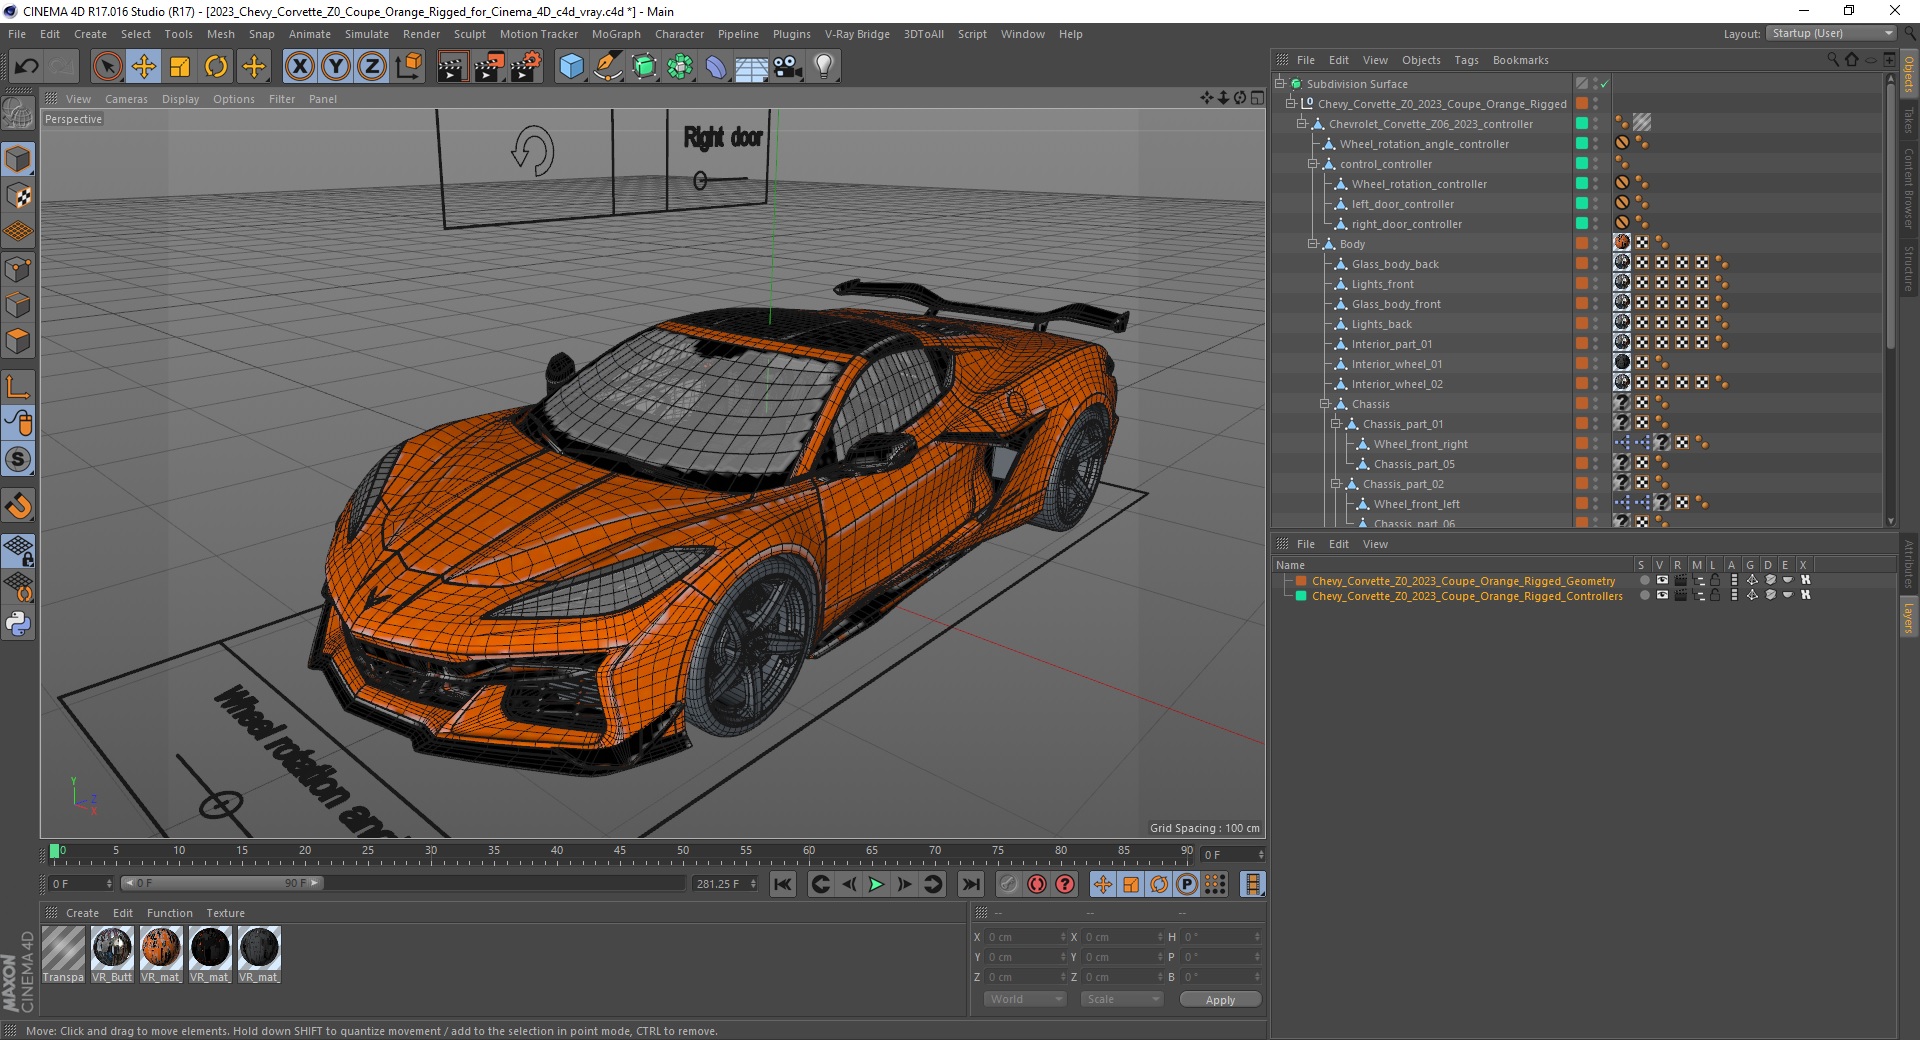The image size is (1920, 1040).
Task: Go to start of animation
Action: (x=783, y=884)
